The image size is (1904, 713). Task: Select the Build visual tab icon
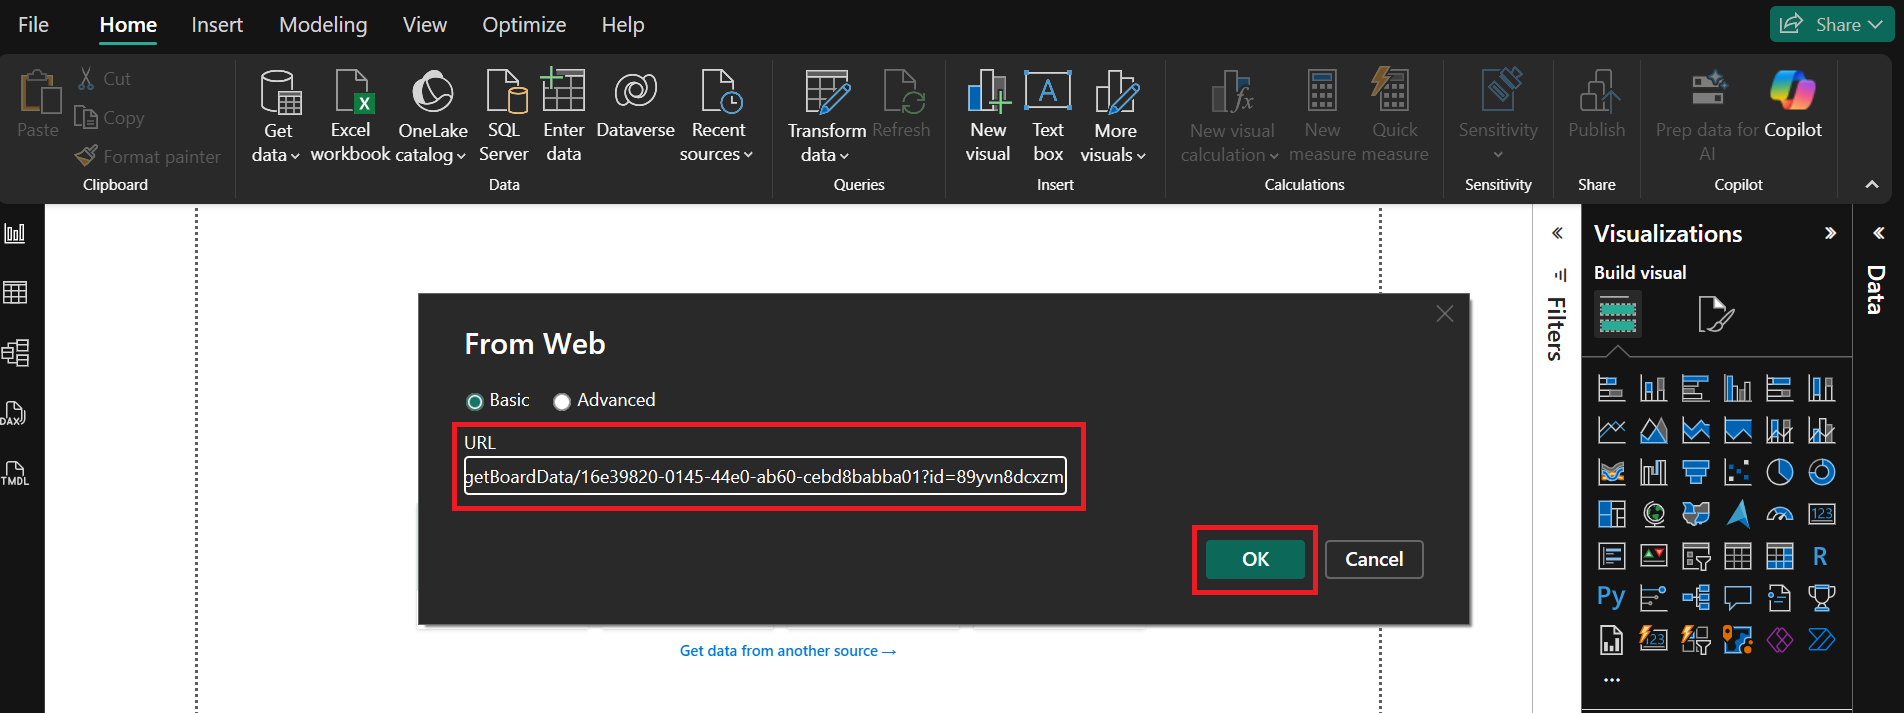[x=1618, y=315]
